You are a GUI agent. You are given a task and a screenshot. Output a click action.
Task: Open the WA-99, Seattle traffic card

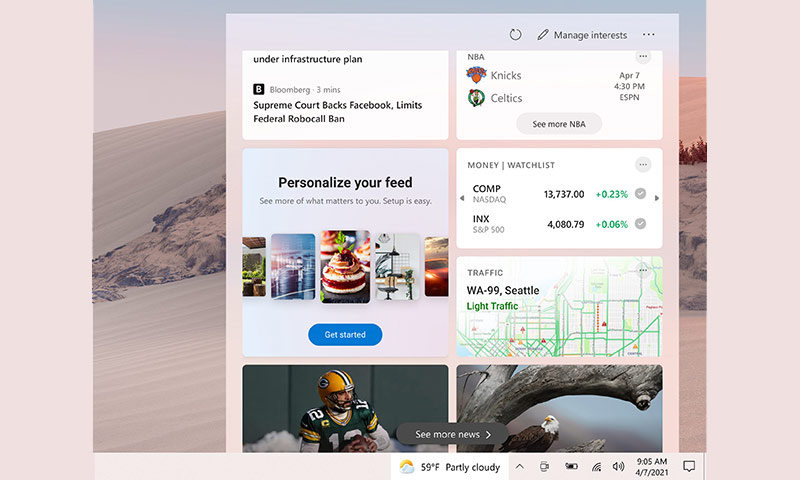[559, 307]
